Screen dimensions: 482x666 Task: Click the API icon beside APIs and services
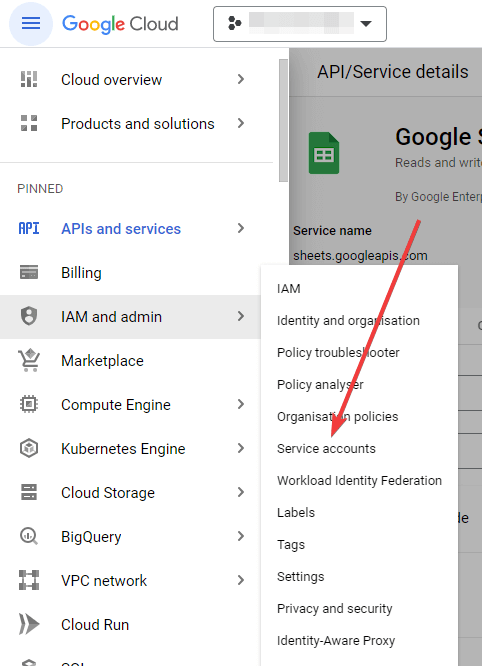(x=29, y=229)
